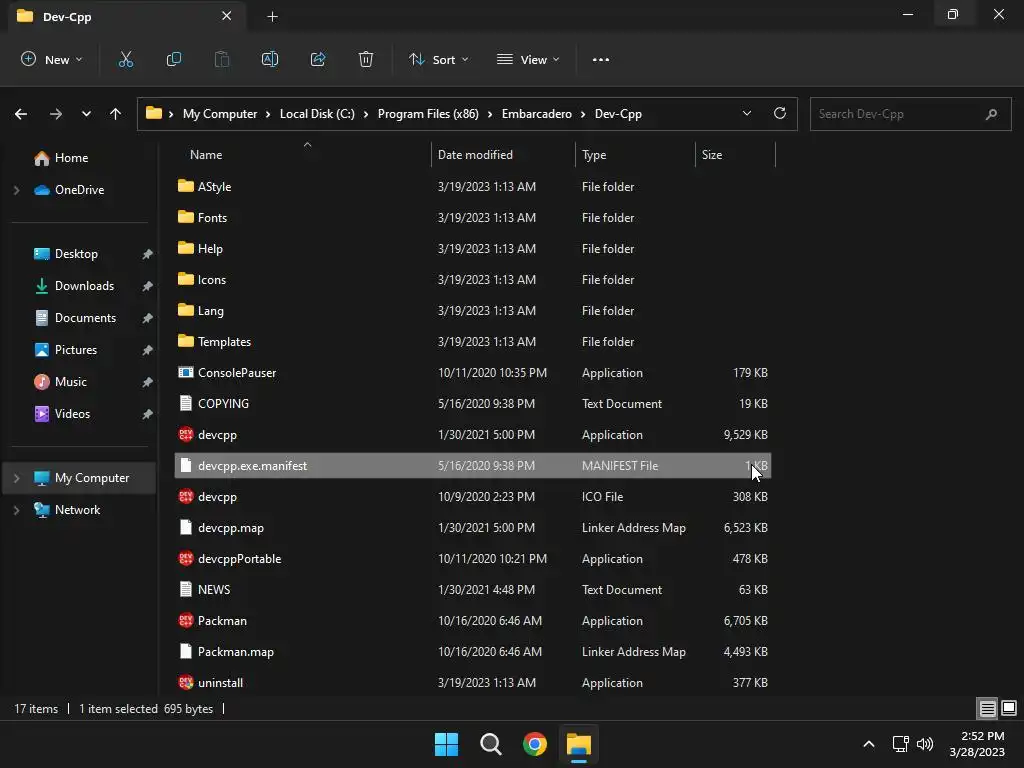This screenshot has width=1024, height=768.
Task: Go forward with the right arrow
Action: [56, 114]
